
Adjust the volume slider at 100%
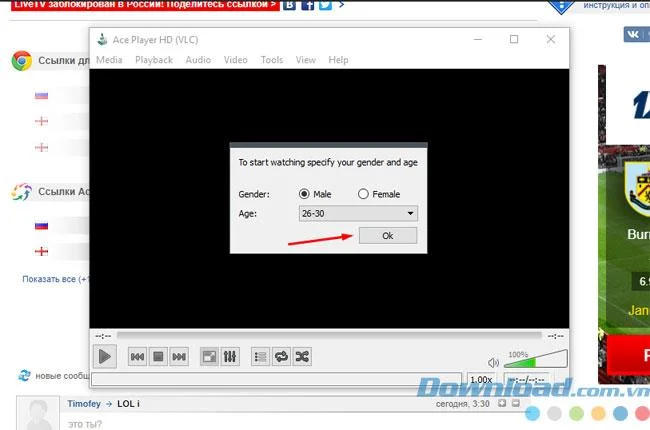click(x=536, y=359)
